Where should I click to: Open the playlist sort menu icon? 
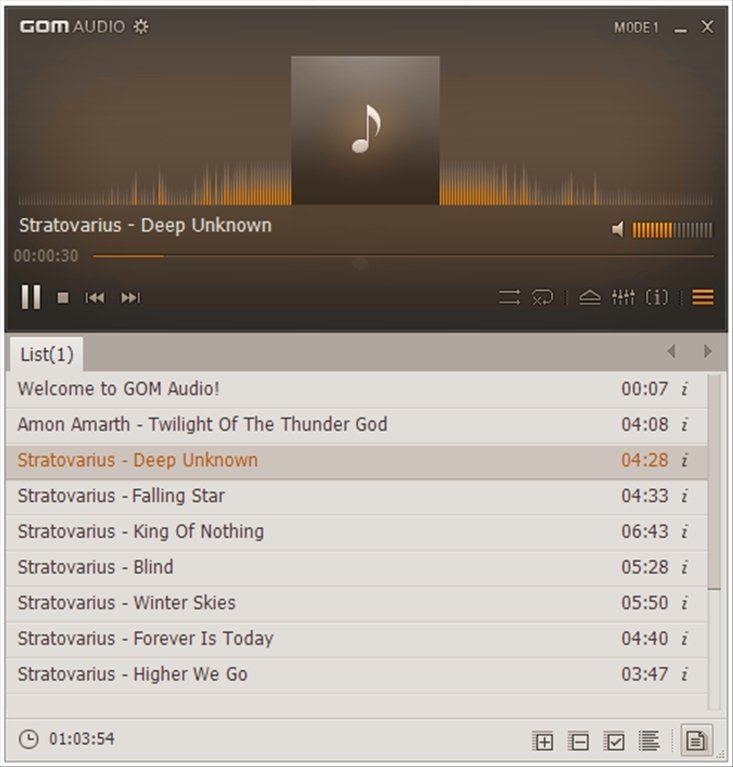(649, 741)
